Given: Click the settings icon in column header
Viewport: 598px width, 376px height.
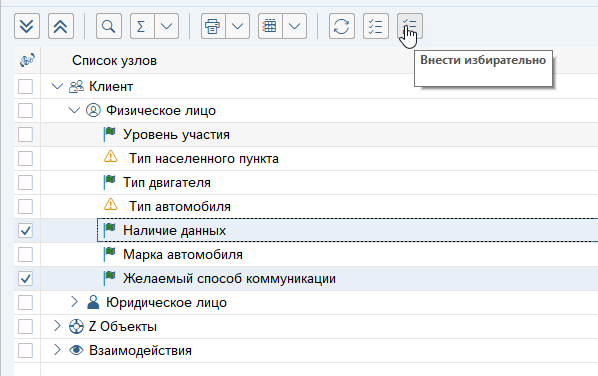Looking at the screenshot, I should (x=27, y=60).
